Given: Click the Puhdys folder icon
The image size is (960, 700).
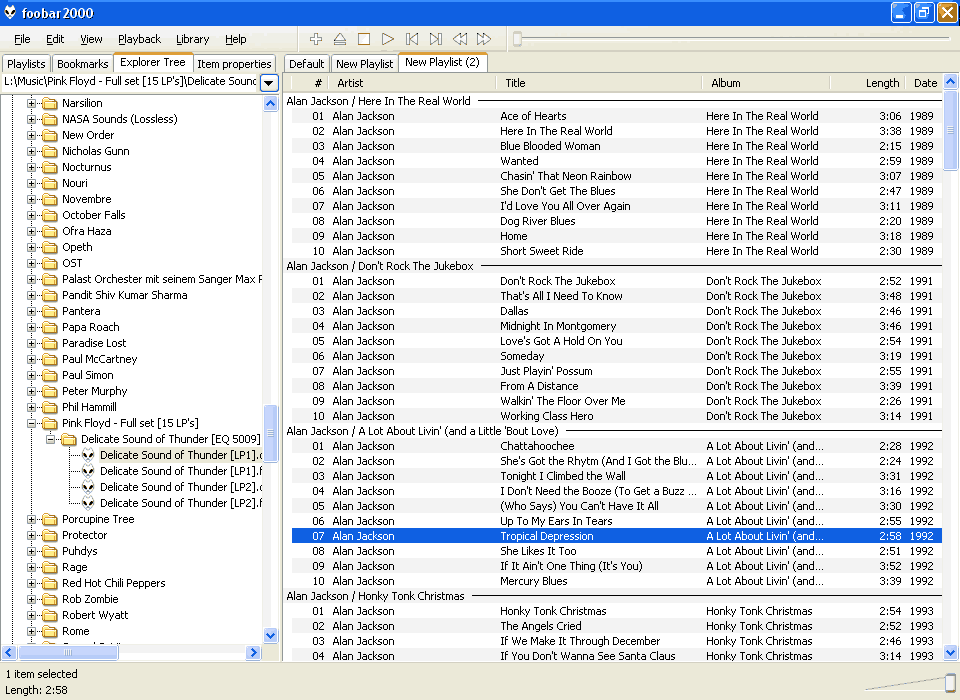Looking at the screenshot, I should click(x=50, y=551).
